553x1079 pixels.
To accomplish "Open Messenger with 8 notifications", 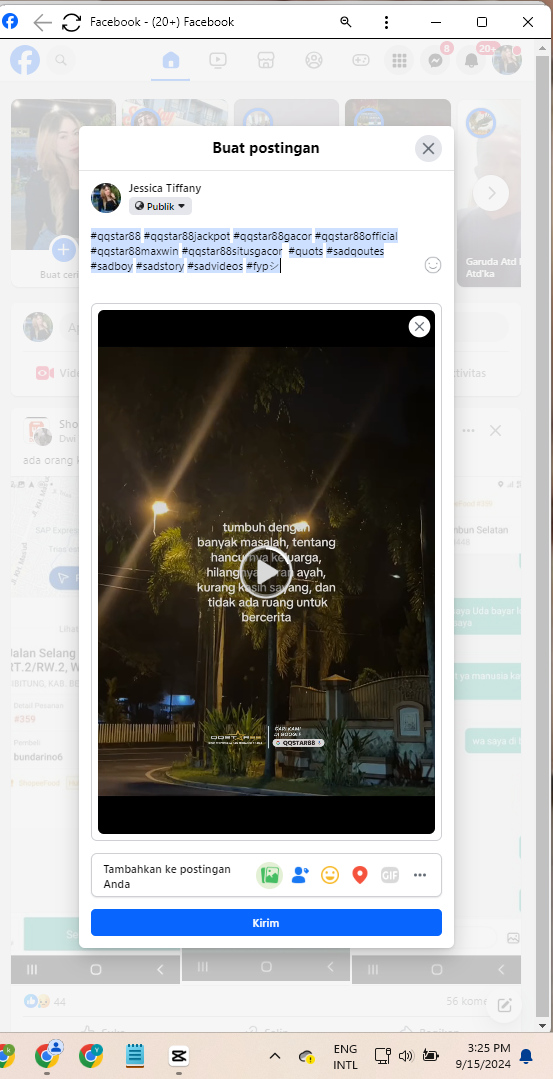I will coord(435,61).
